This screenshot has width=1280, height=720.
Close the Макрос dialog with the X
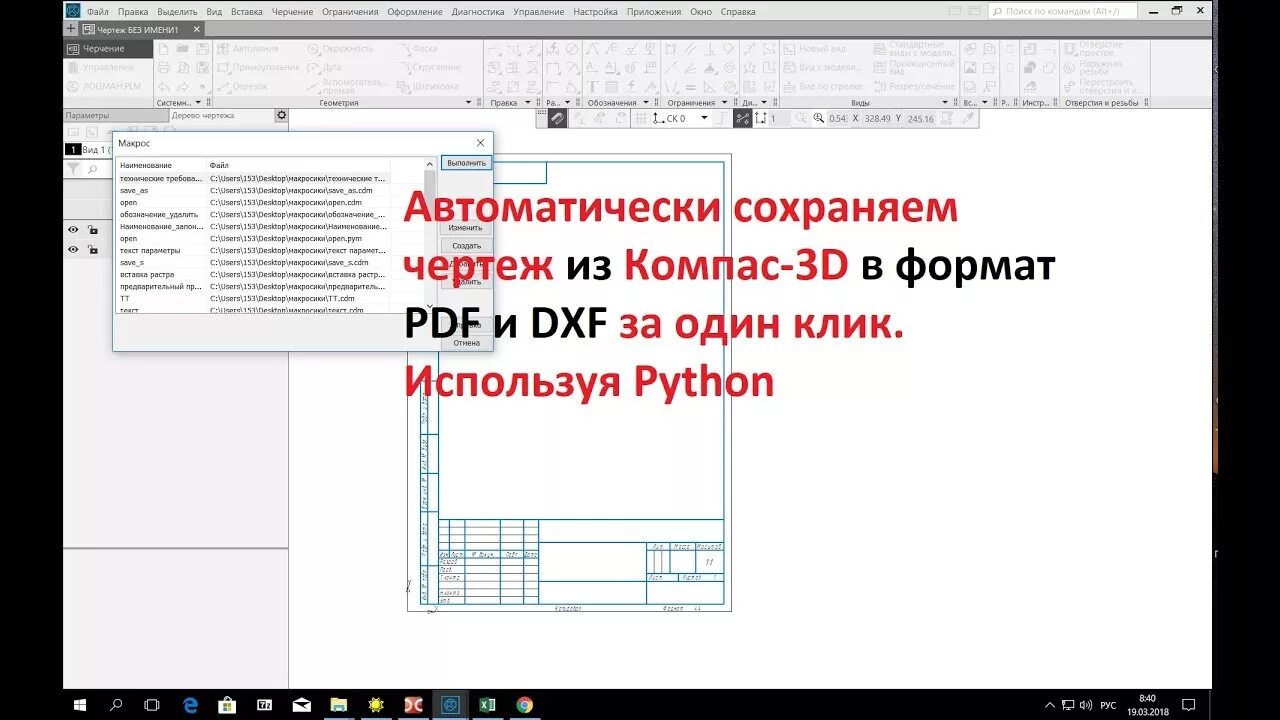tap(480, 143)
